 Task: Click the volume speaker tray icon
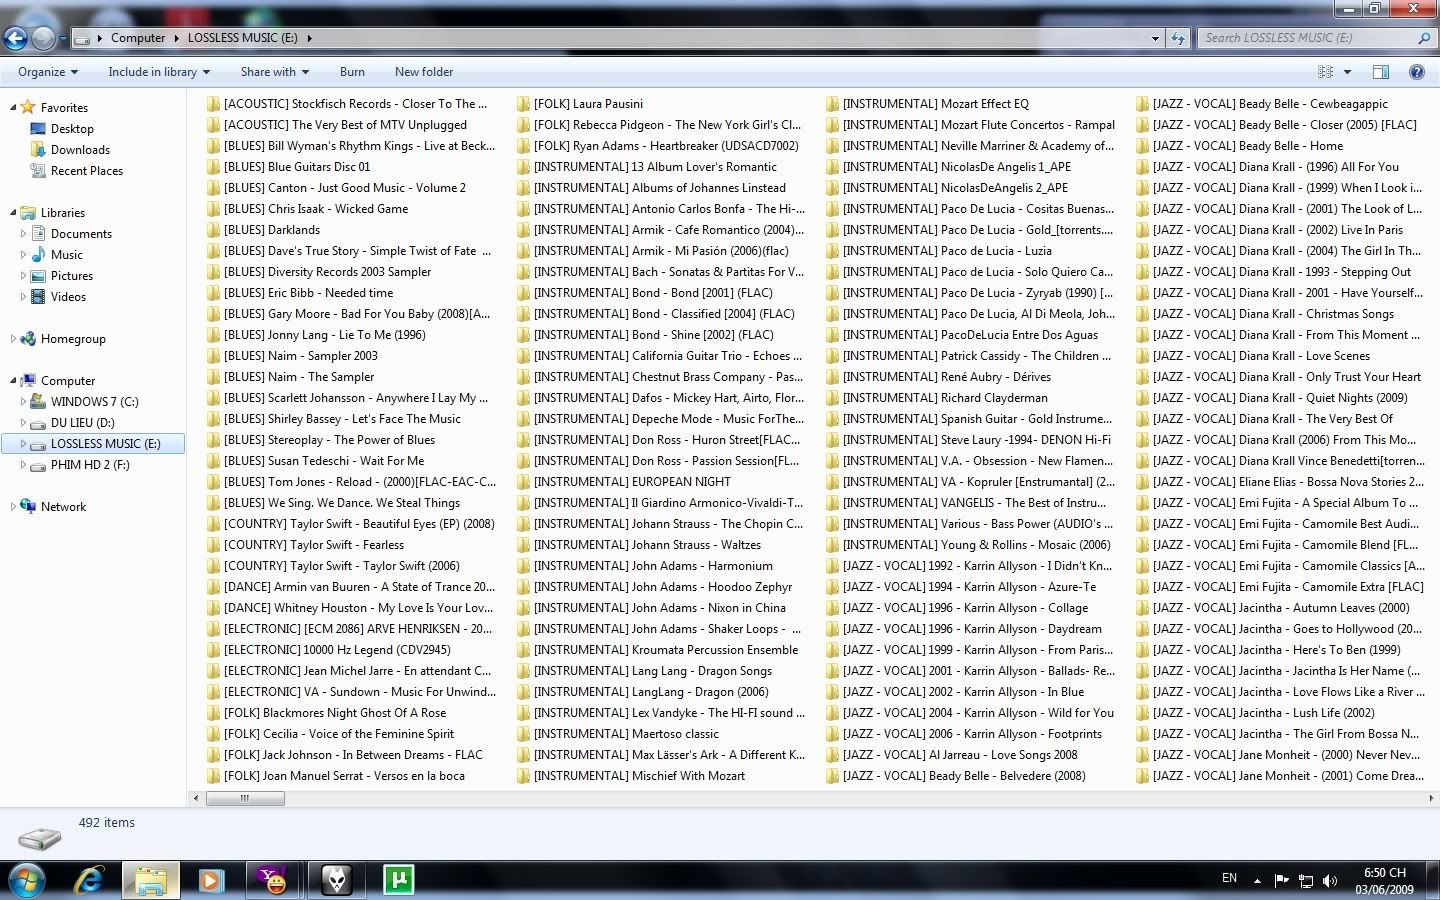1330,880
